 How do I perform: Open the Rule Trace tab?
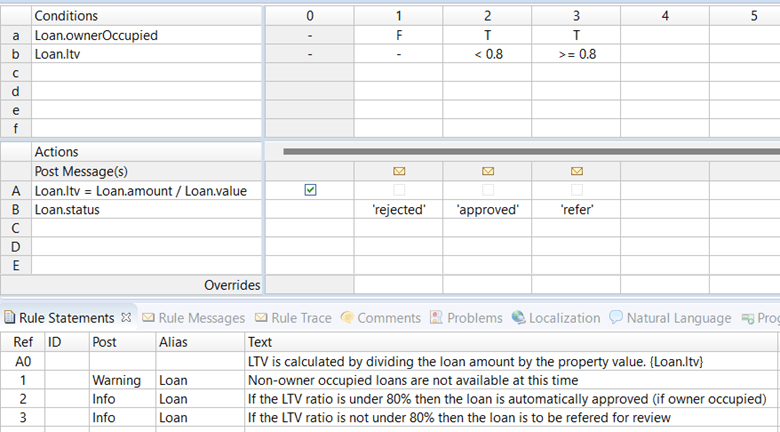coord(300,318)
